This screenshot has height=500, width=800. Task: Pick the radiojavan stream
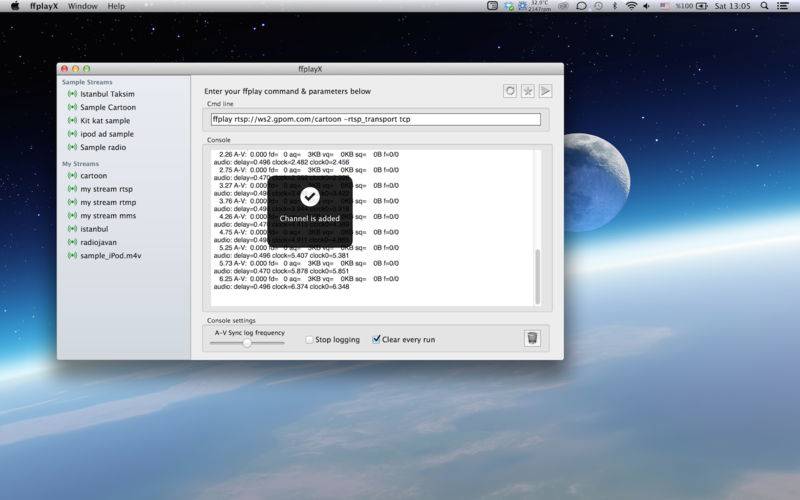click(98, 242)
